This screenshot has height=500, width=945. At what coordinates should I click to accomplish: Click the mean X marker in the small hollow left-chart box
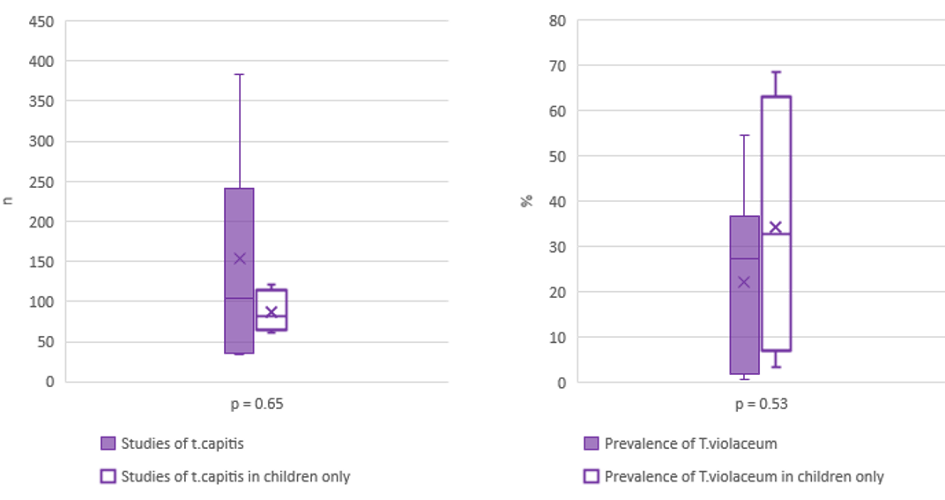click(x=271, y=312)
